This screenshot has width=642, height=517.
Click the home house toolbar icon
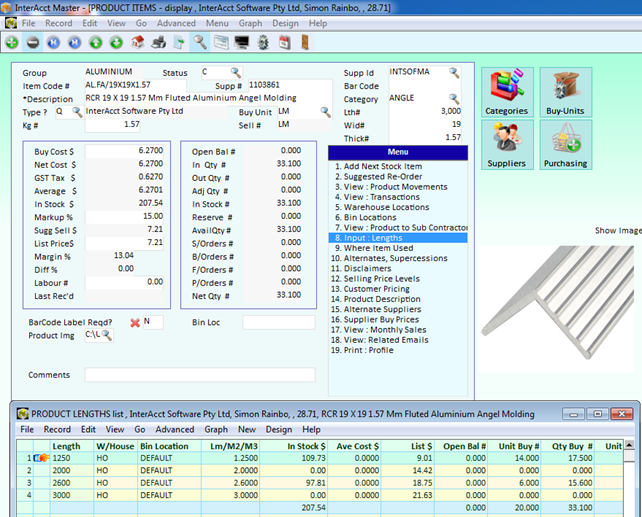138,42
